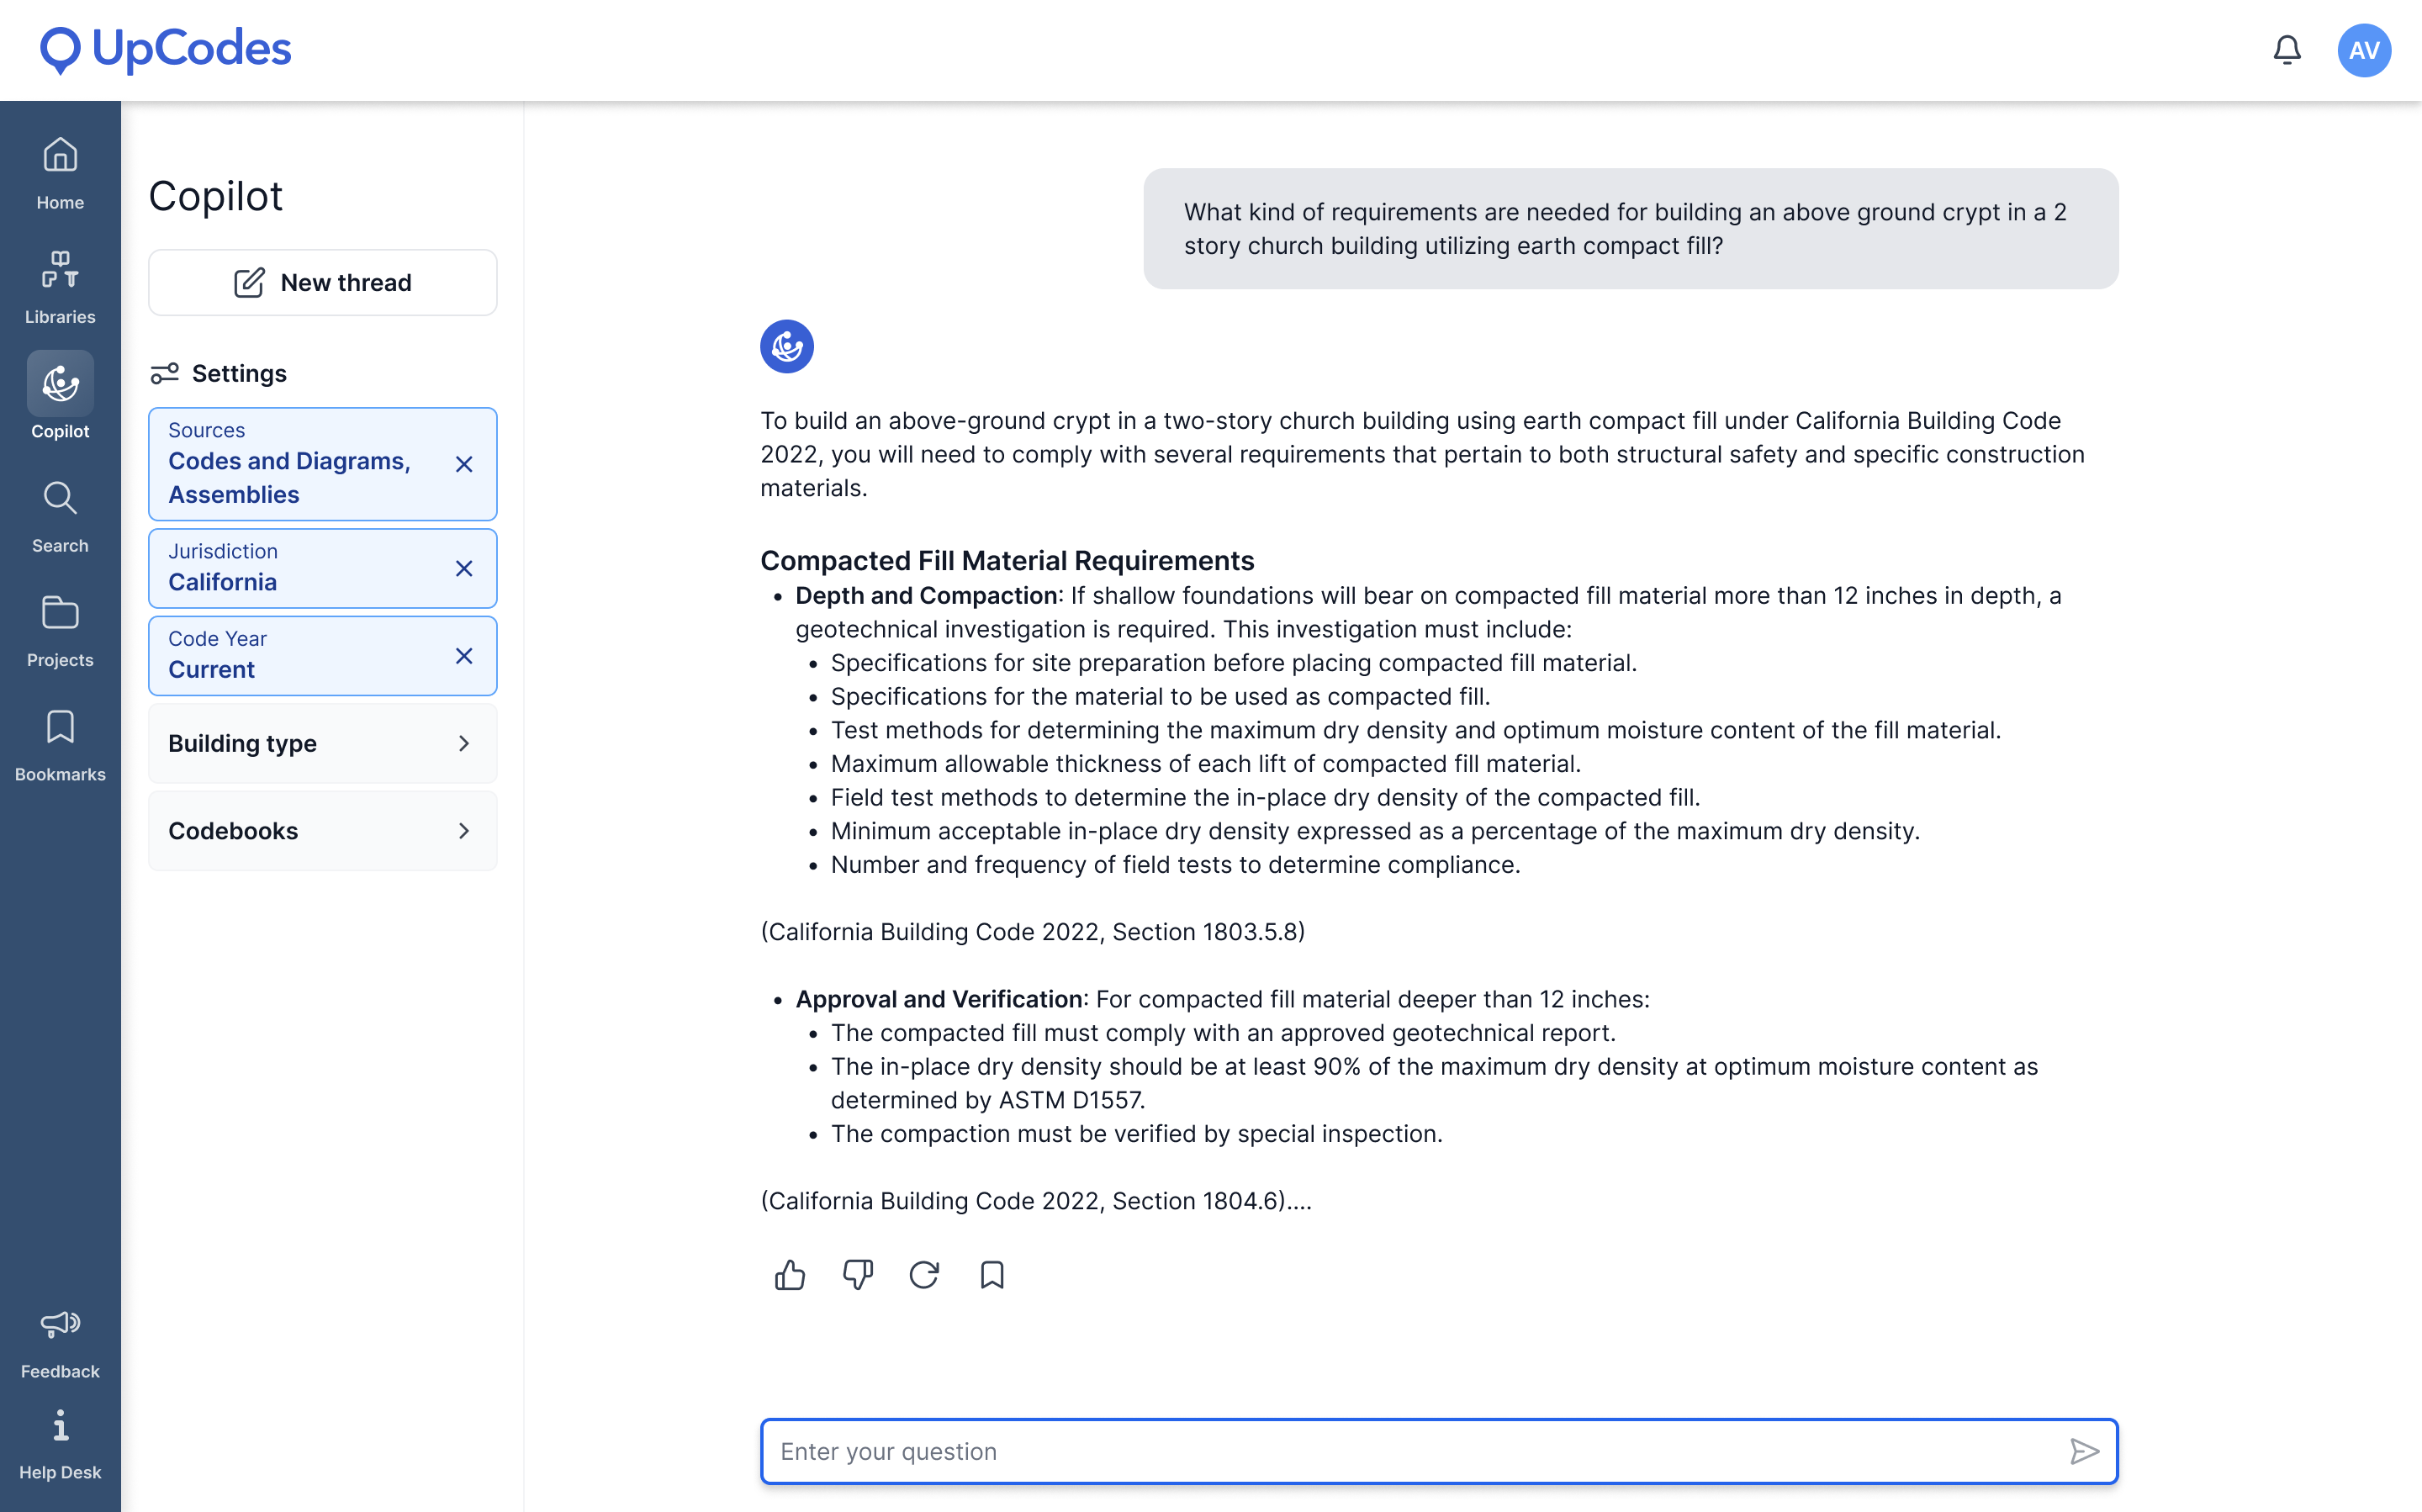Expand Building type setting
This screenshot has width=2422, height=1512.
tap(323, 743)
